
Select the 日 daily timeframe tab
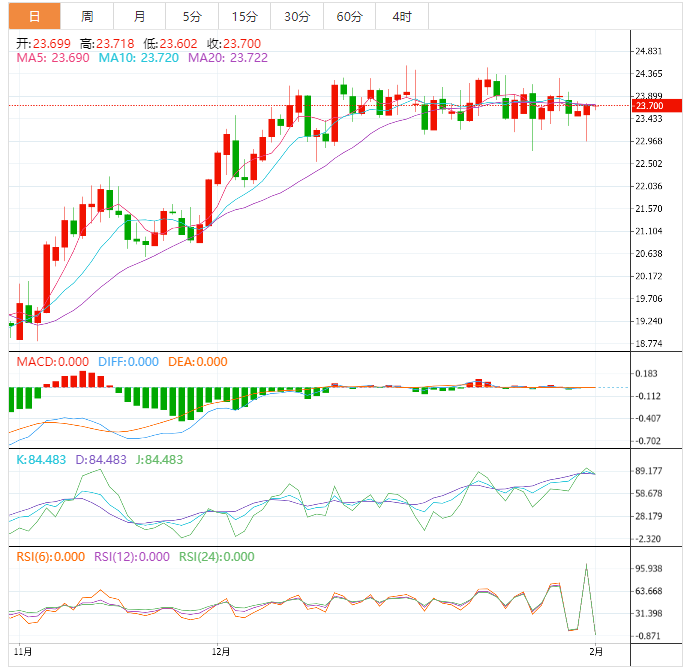tap(35, 16)
